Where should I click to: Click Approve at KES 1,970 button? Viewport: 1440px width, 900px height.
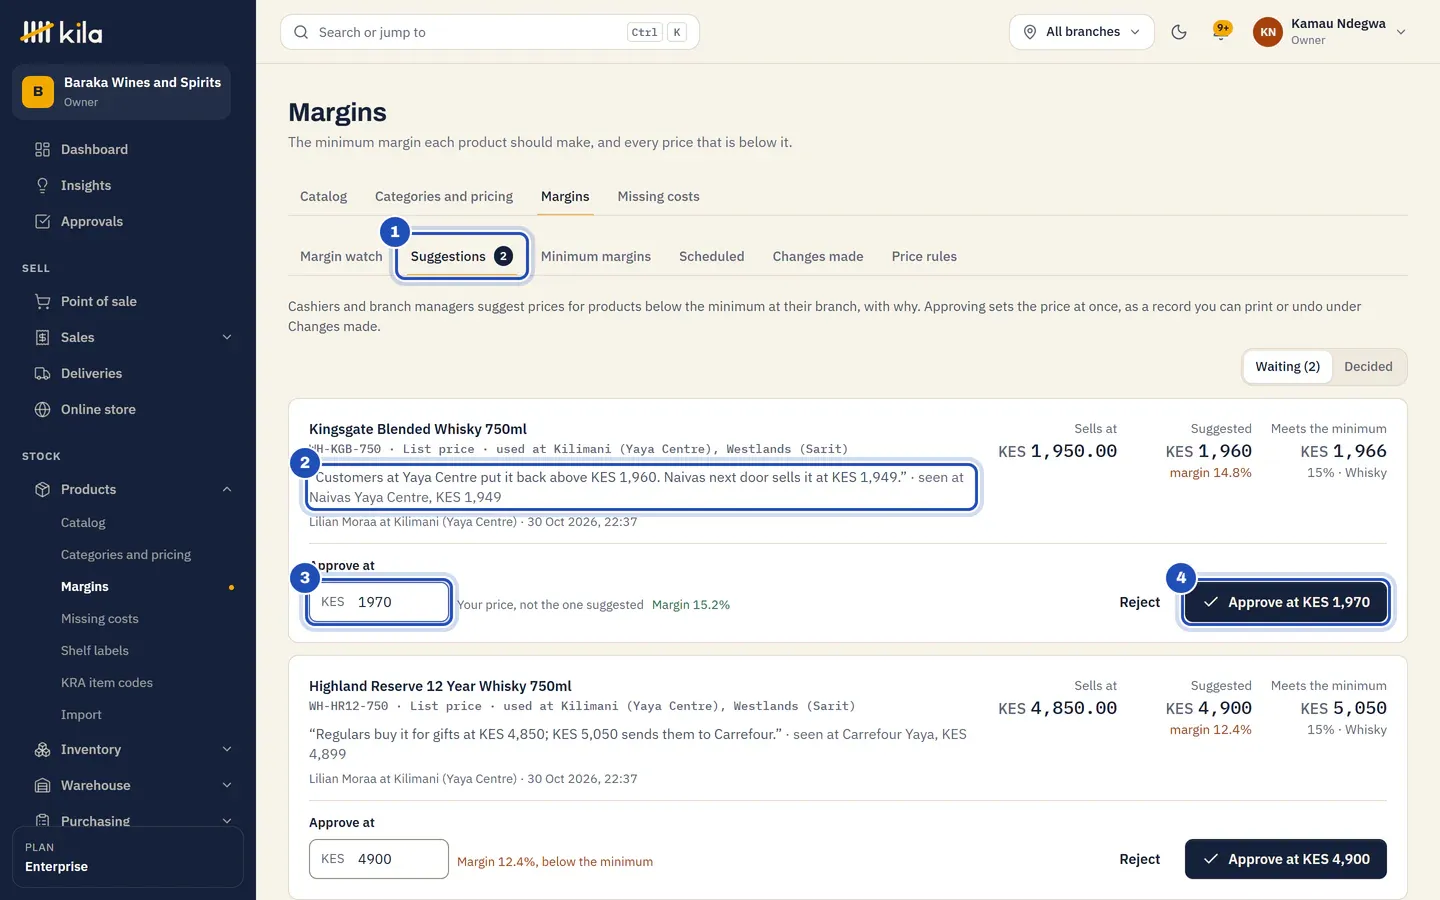pos(1286,602)
